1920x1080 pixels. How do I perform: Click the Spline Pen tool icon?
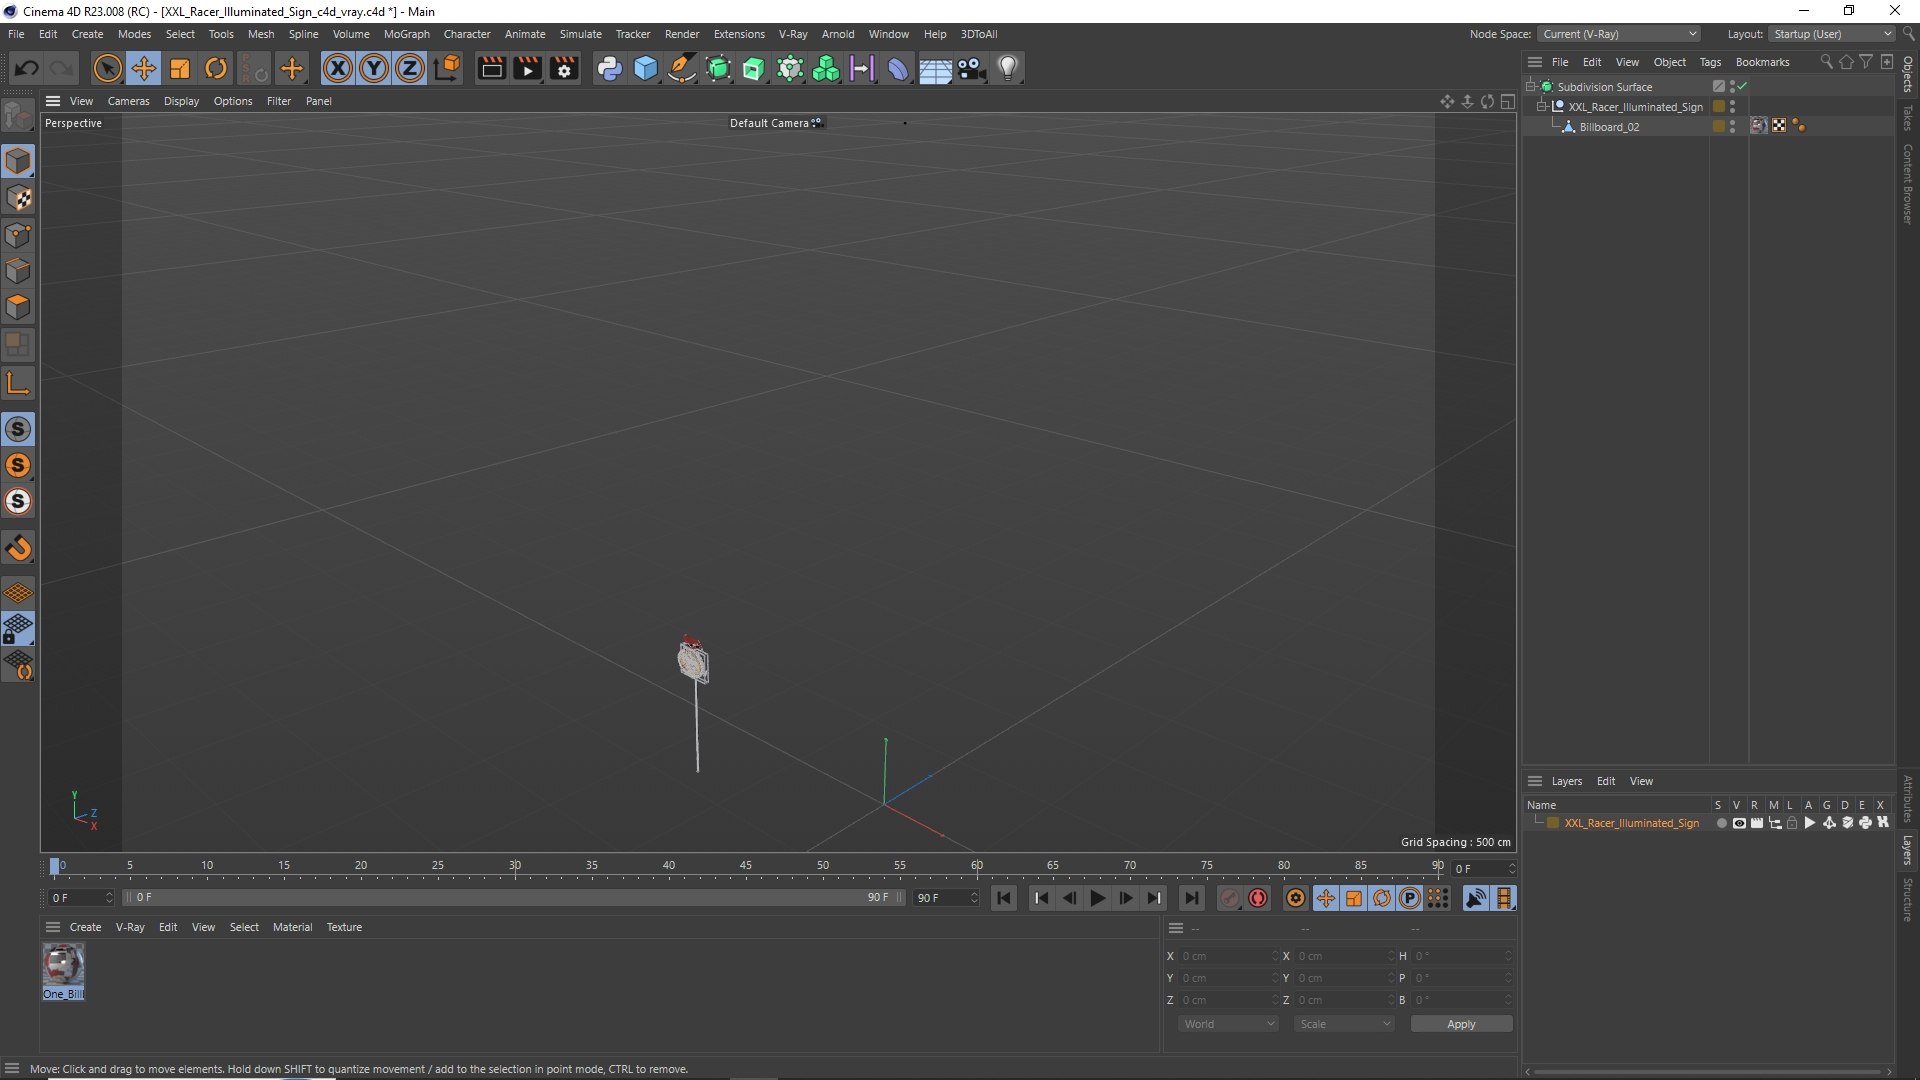coord(682,68)
